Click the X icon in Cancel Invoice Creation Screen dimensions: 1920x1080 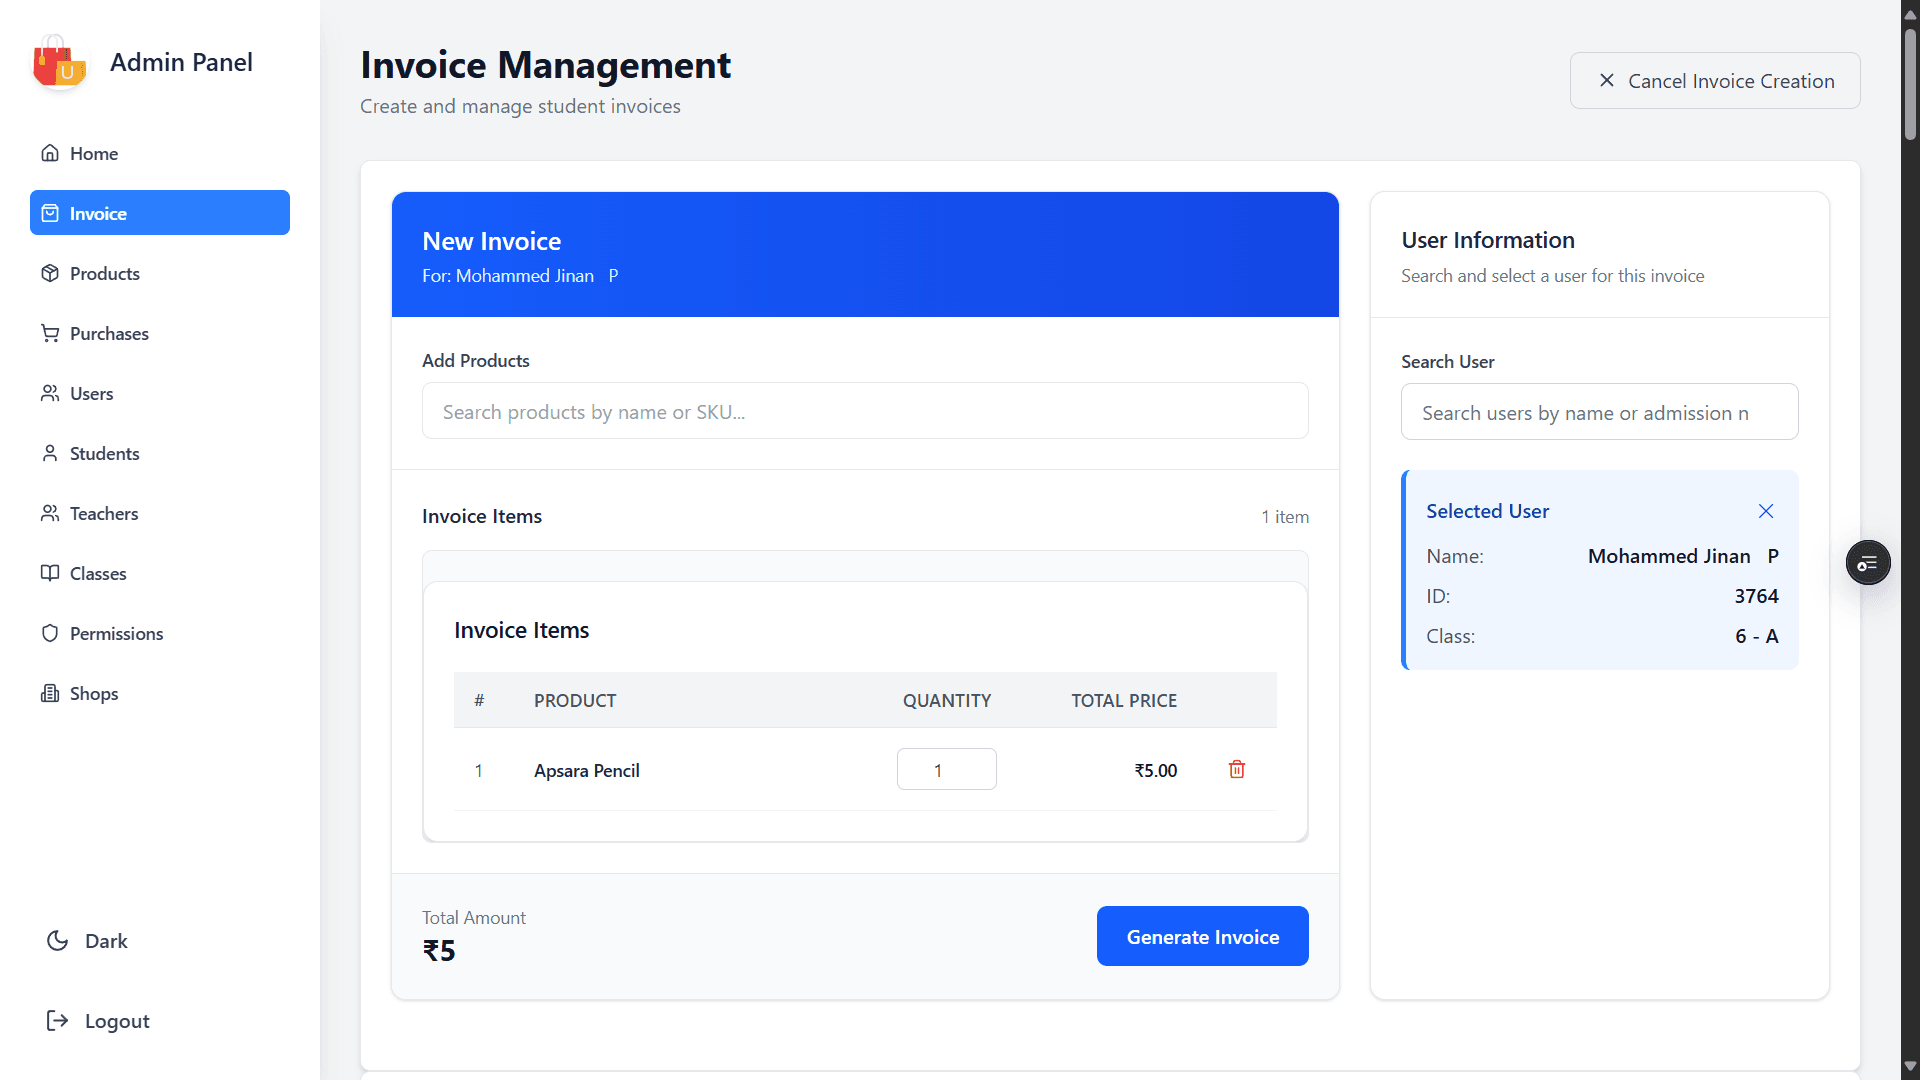coord(1607,80)
